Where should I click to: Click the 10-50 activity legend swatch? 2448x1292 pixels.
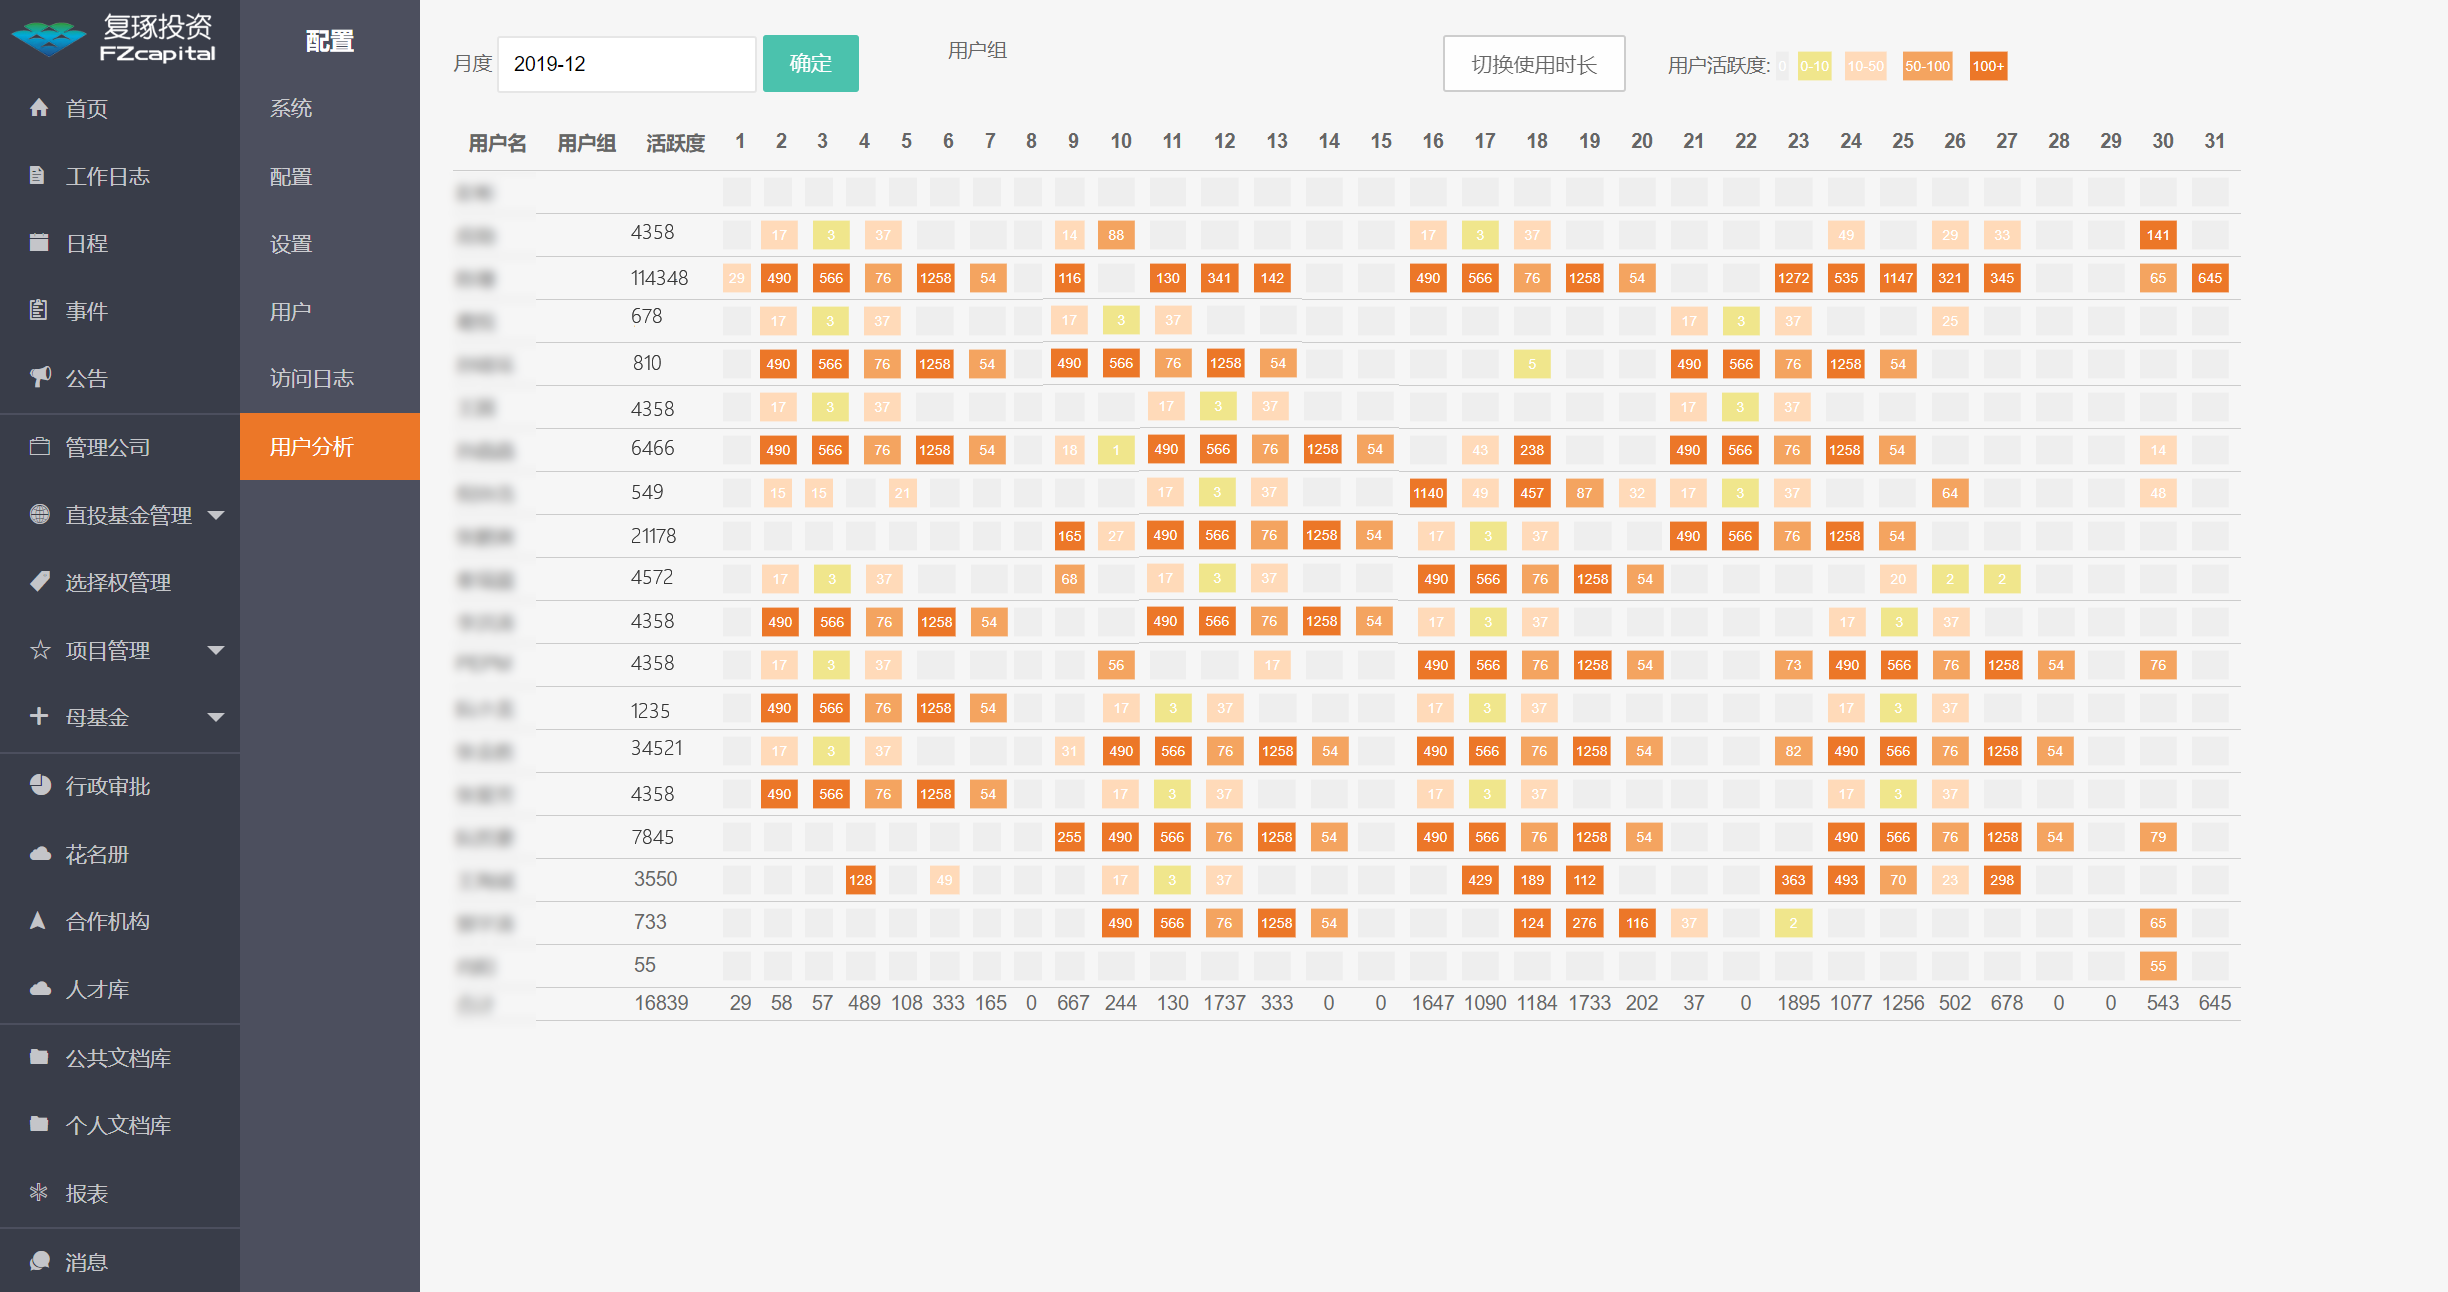click(x=1865, y=66)
